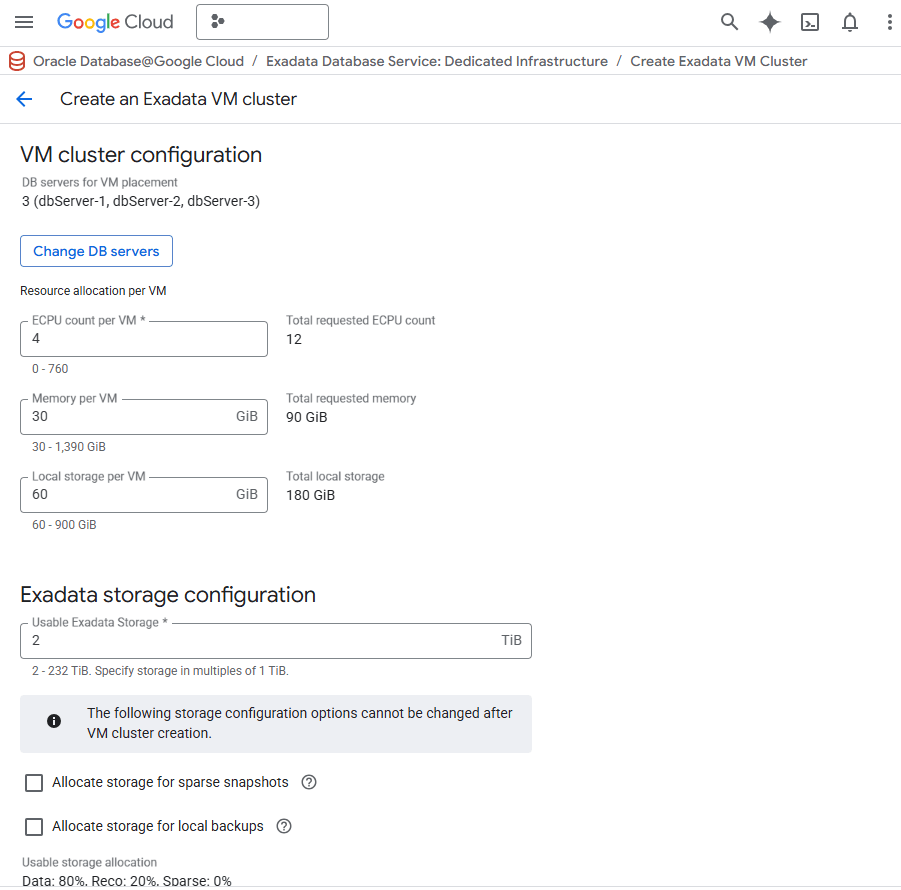The height and width of the screenshot is (890, 901).
Task: Open the more options three-dot menu
Action: pos(889,21)
